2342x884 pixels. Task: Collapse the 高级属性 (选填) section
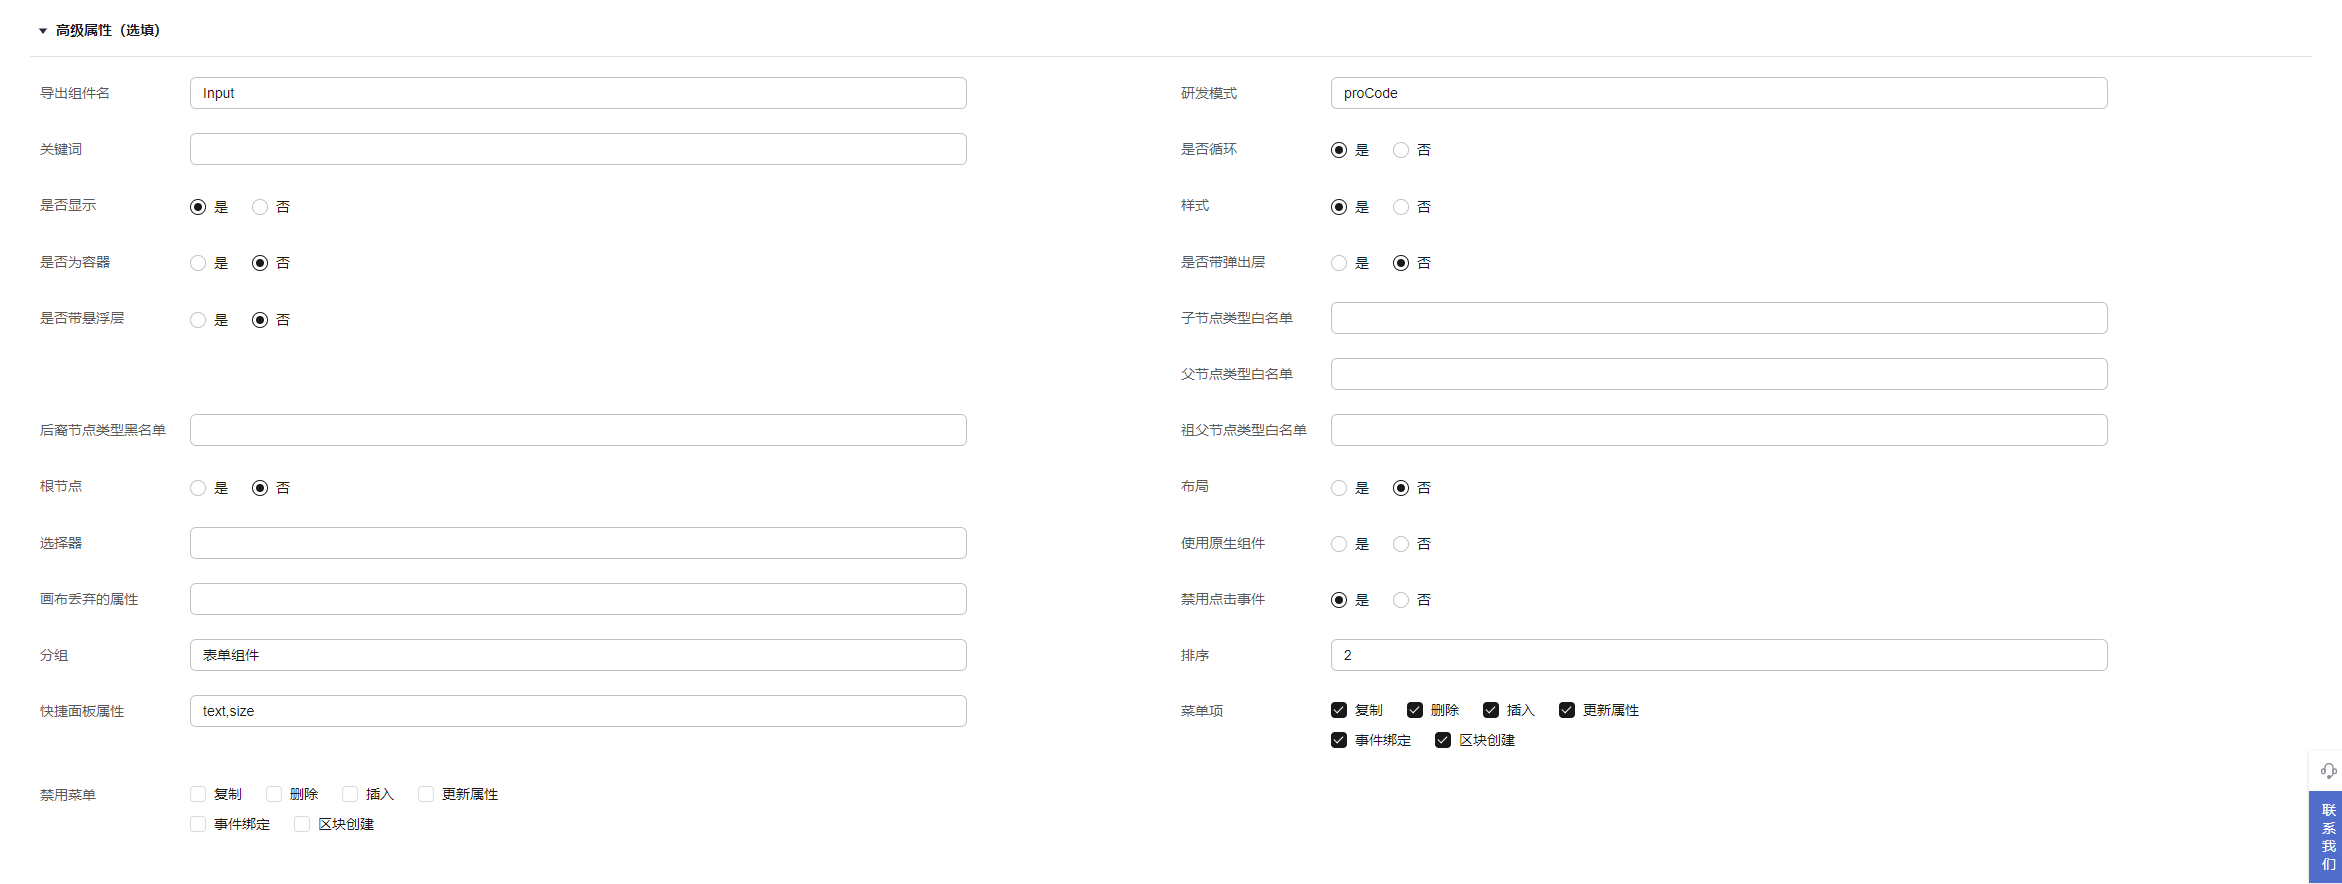(43, 31)
